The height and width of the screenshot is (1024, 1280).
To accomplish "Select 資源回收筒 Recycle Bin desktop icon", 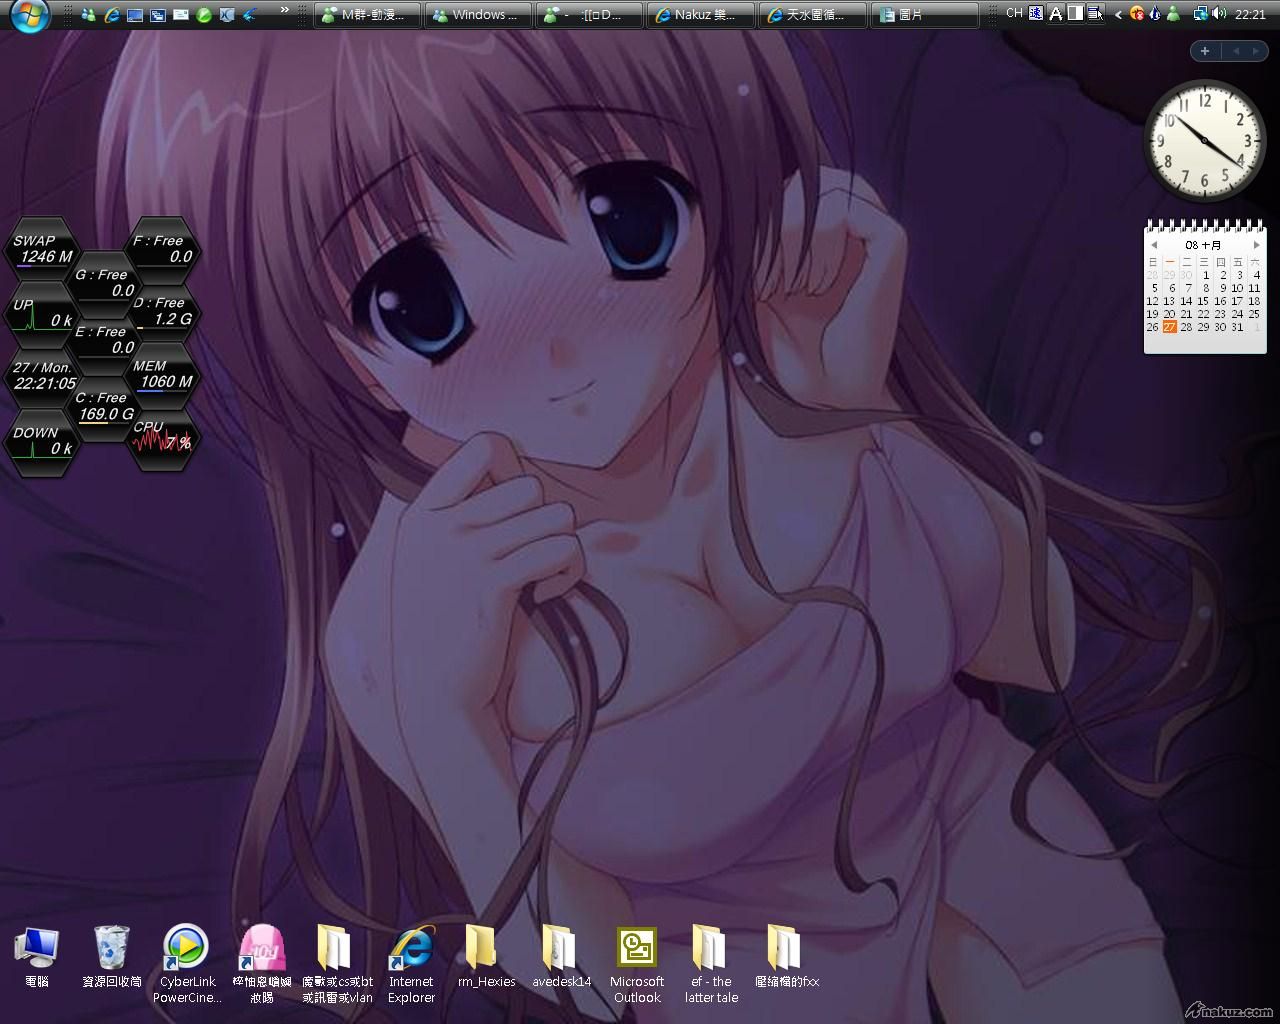I will point(112,958).
